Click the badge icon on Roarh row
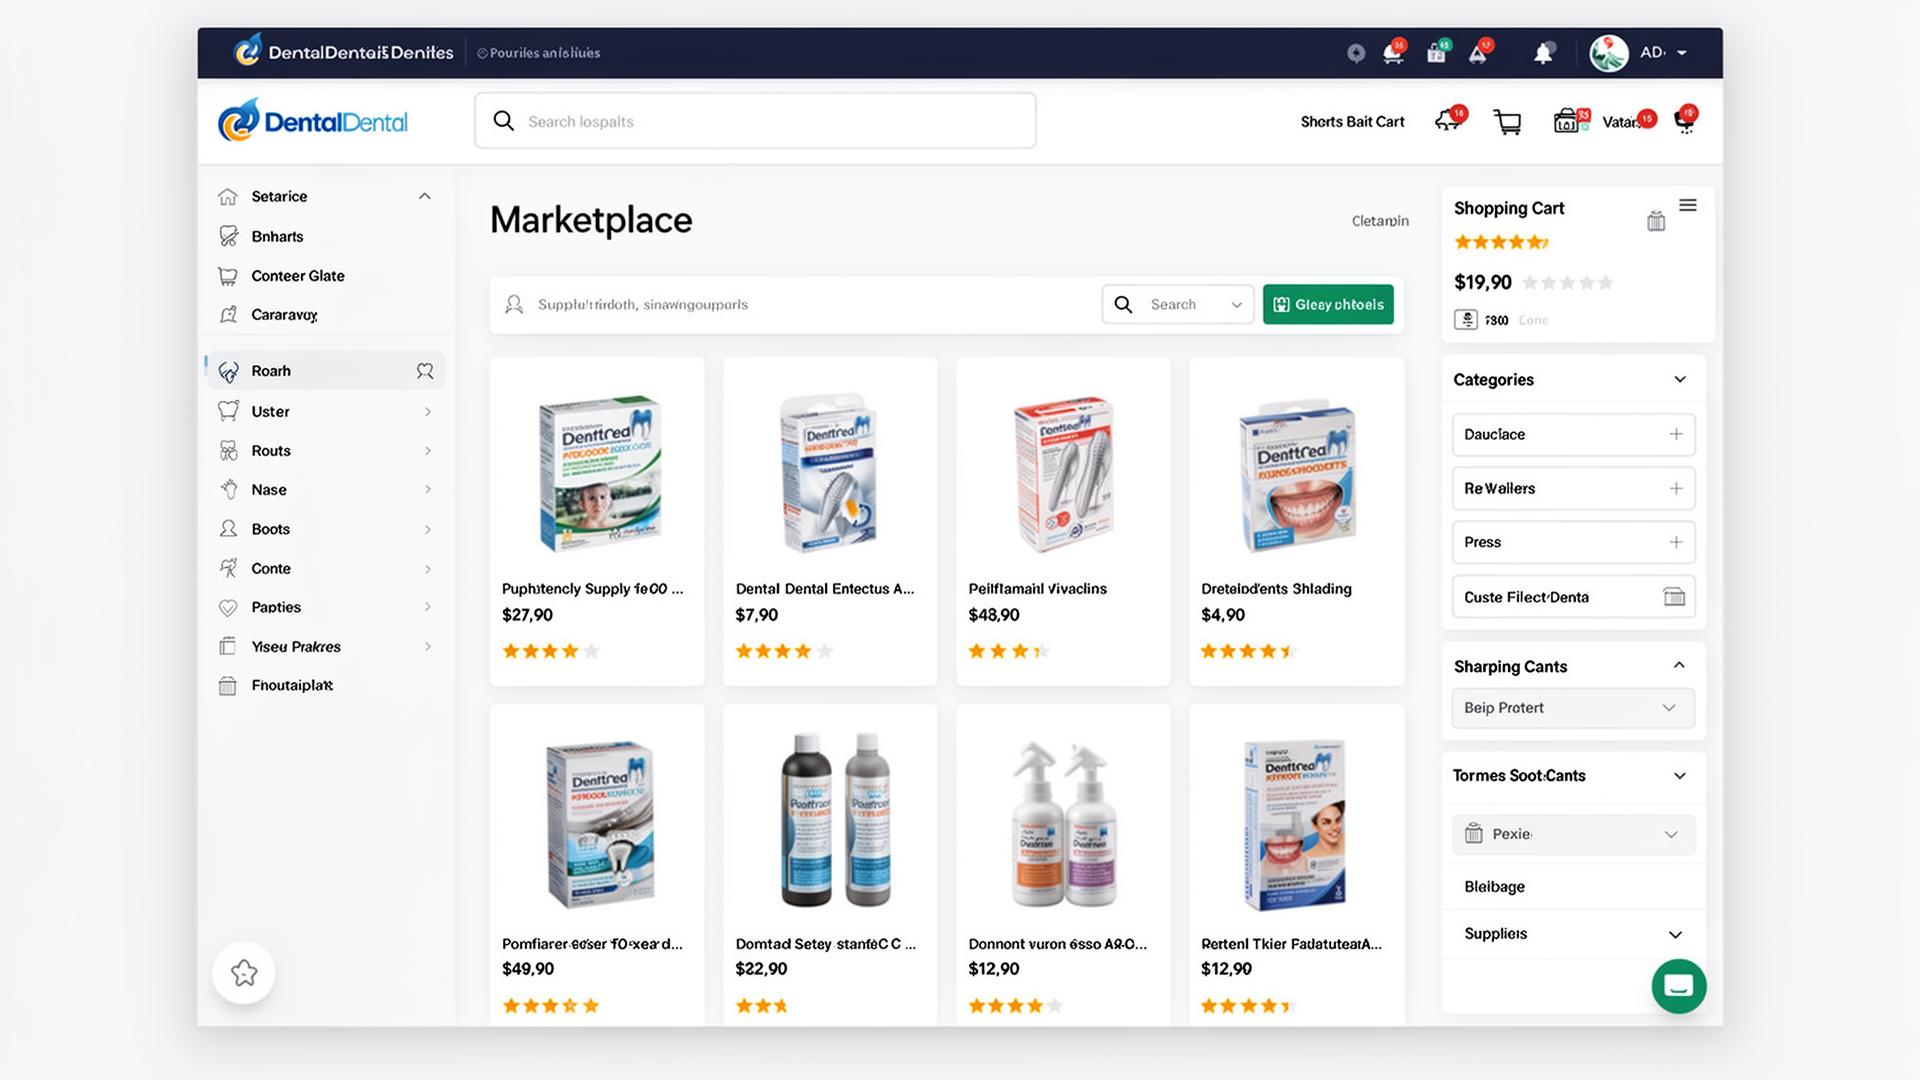The height and width of the screenshot is (1080, 1920). coord(425,370)
